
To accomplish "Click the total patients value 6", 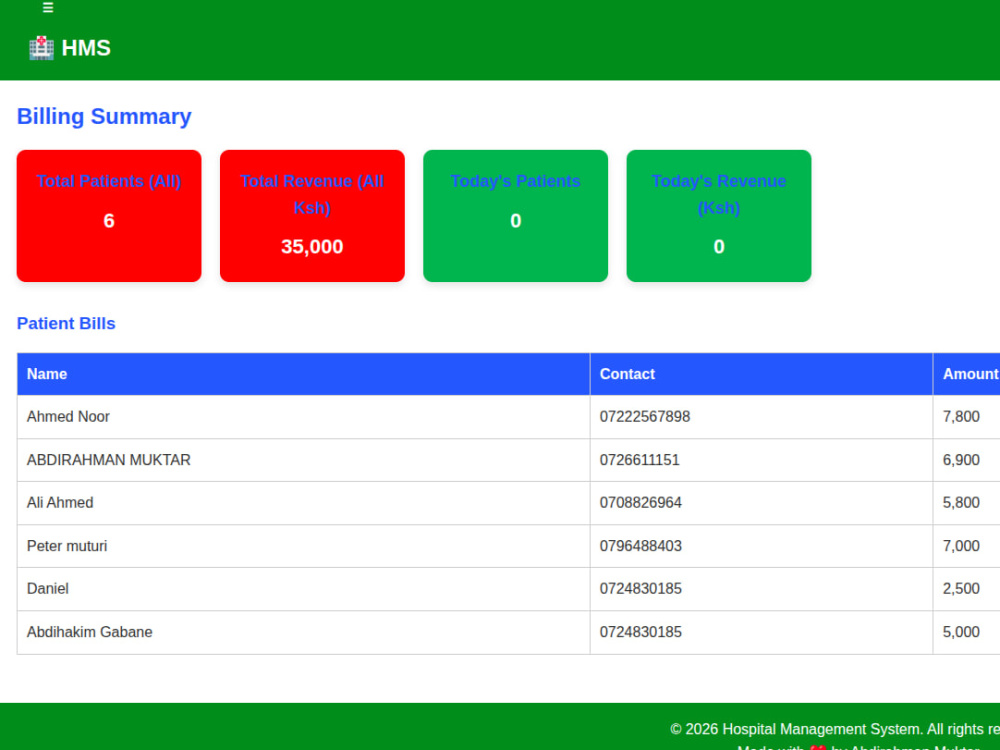I will pyautogui.click(x=109, y=221).
